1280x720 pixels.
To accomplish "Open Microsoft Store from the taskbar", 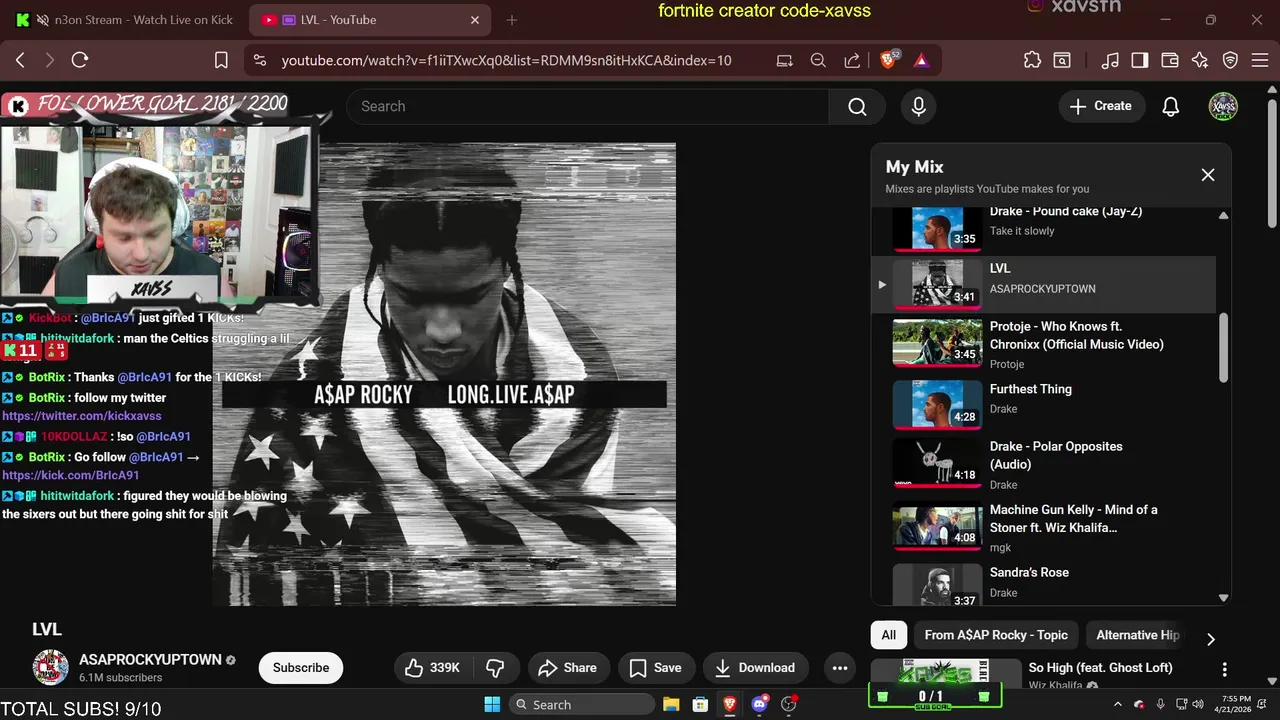I will point(701,704).
